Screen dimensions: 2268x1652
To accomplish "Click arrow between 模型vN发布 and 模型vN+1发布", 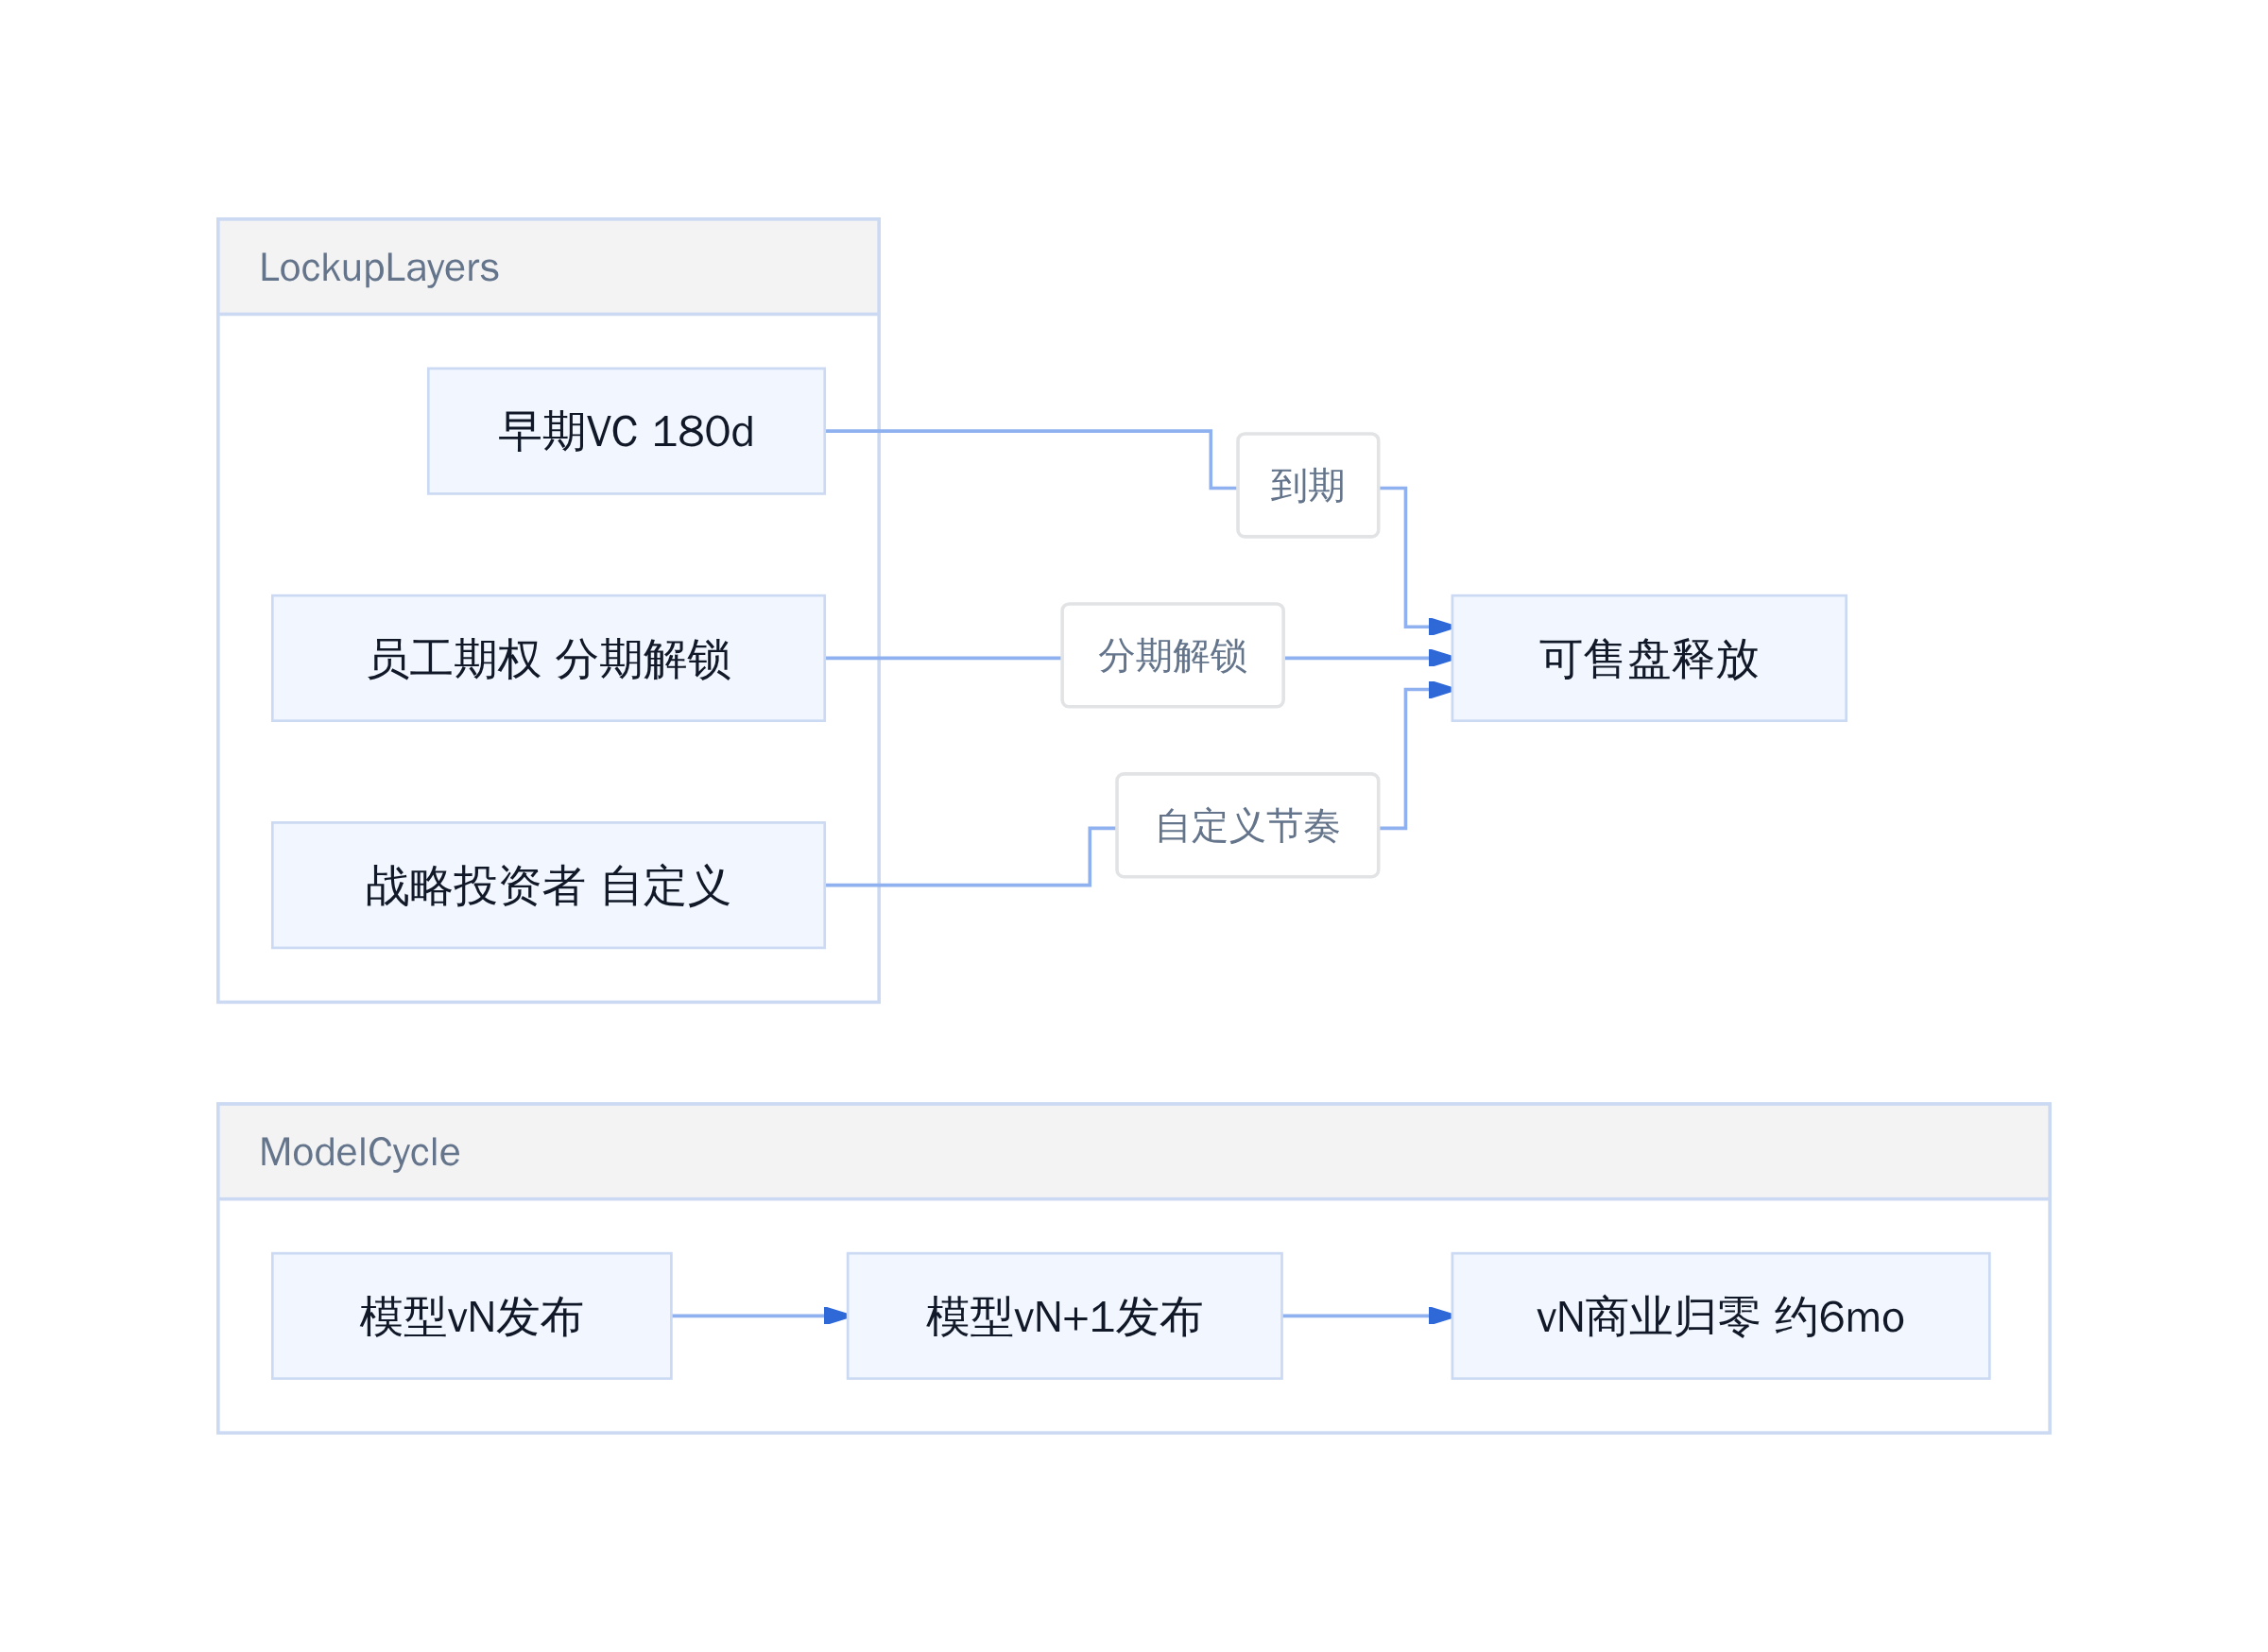I will [760, 1316].
